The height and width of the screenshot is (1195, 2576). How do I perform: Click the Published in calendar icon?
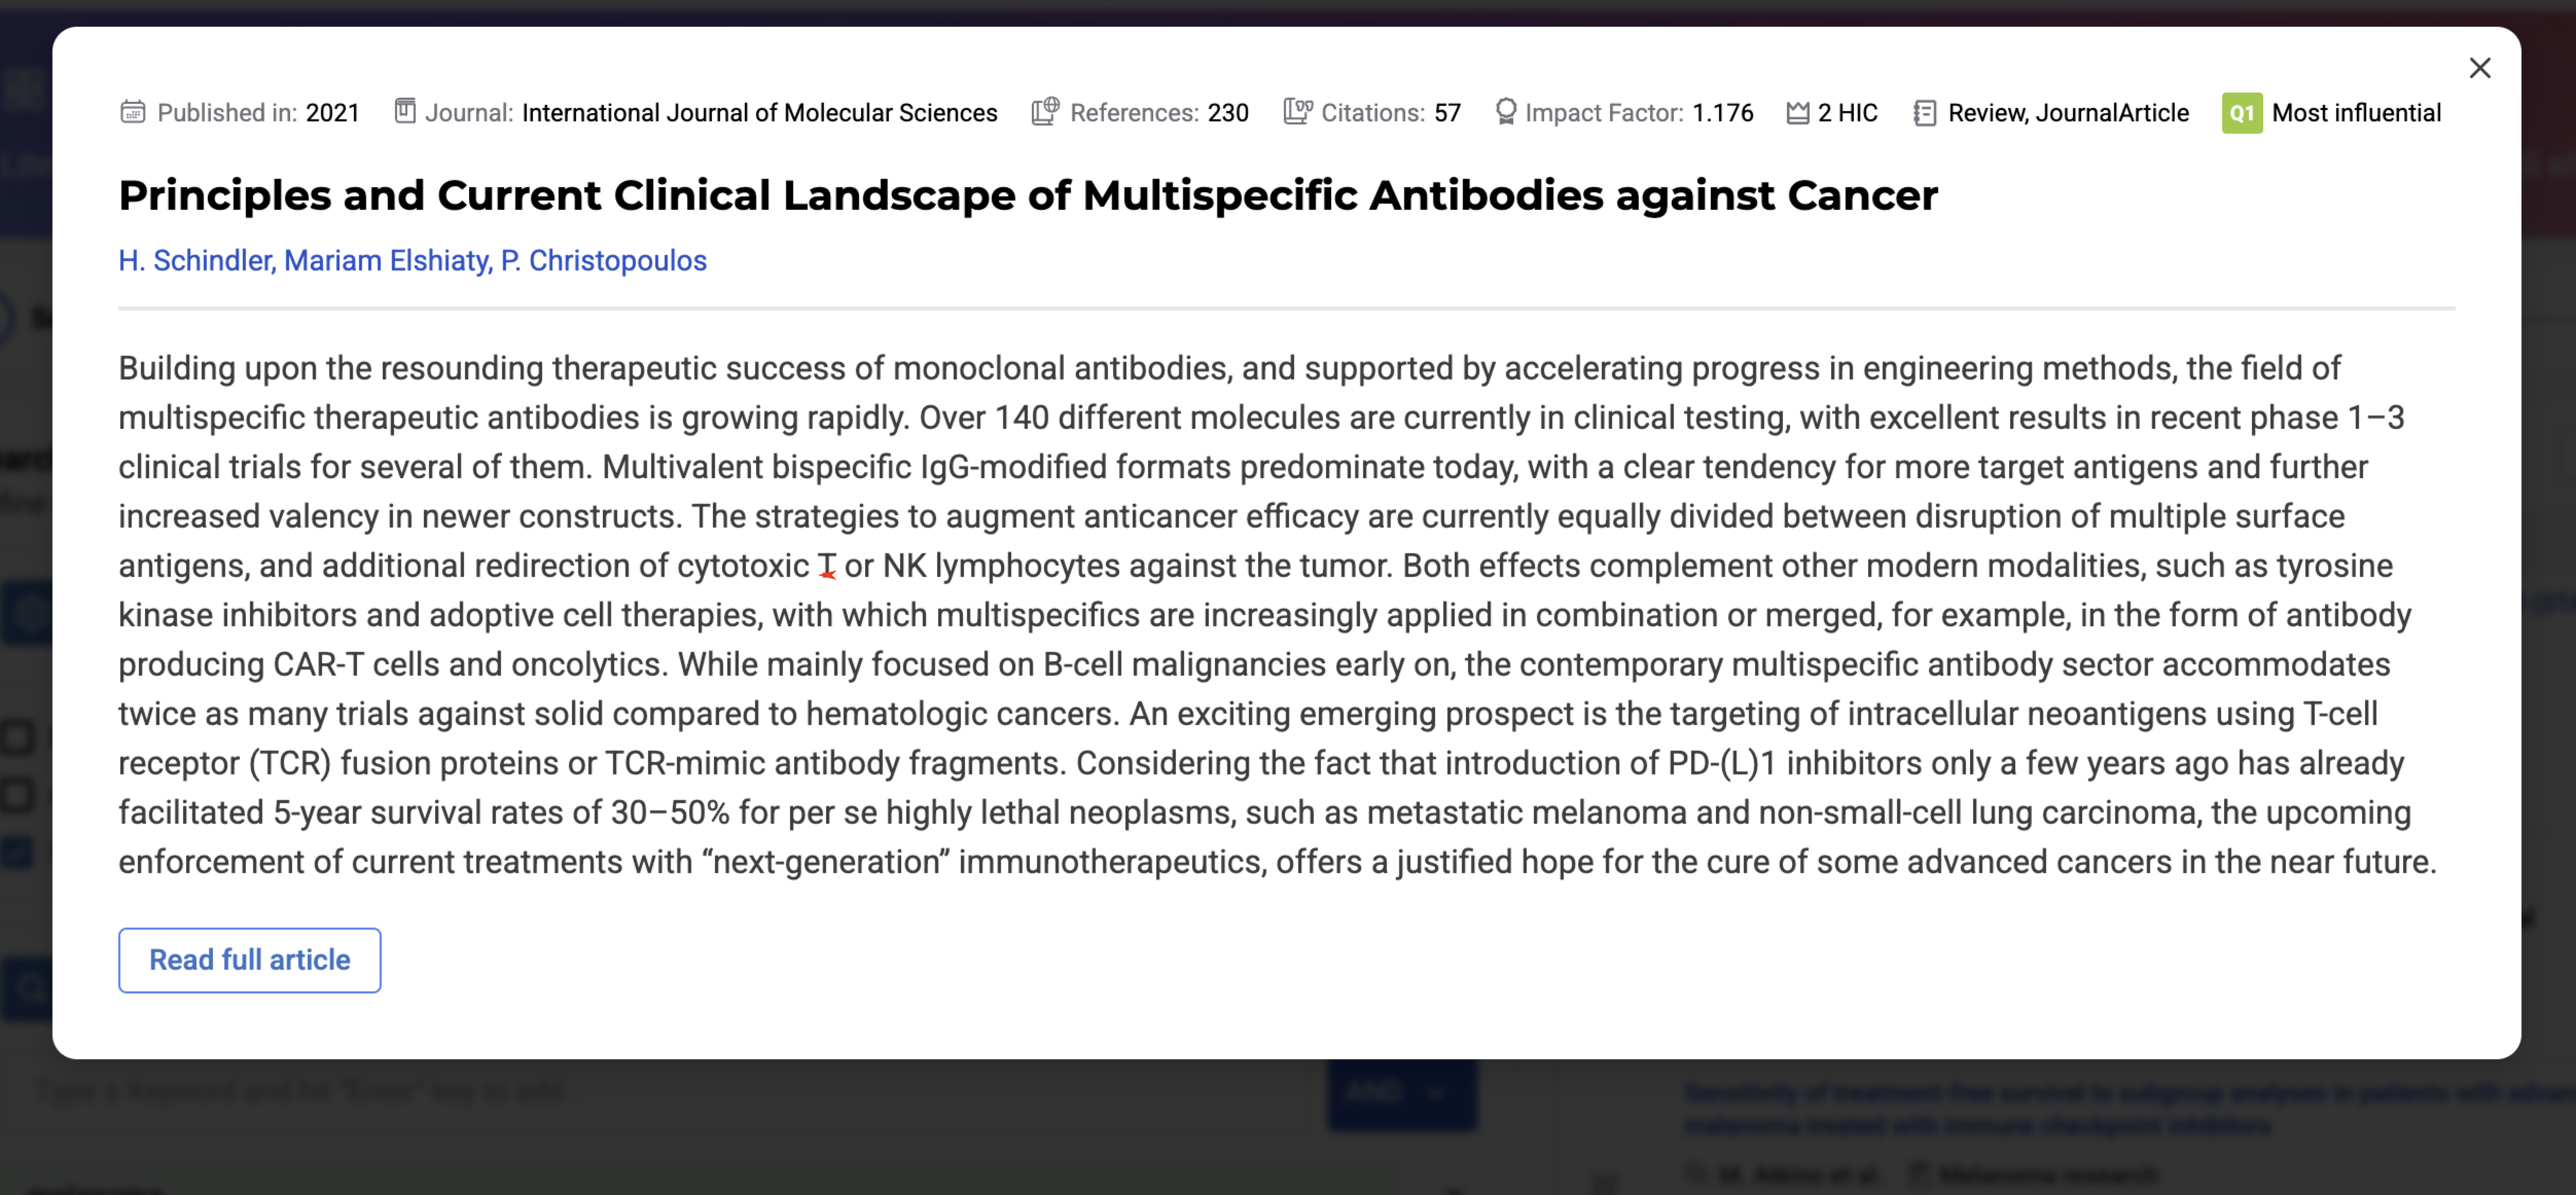[x=133, y=112]
